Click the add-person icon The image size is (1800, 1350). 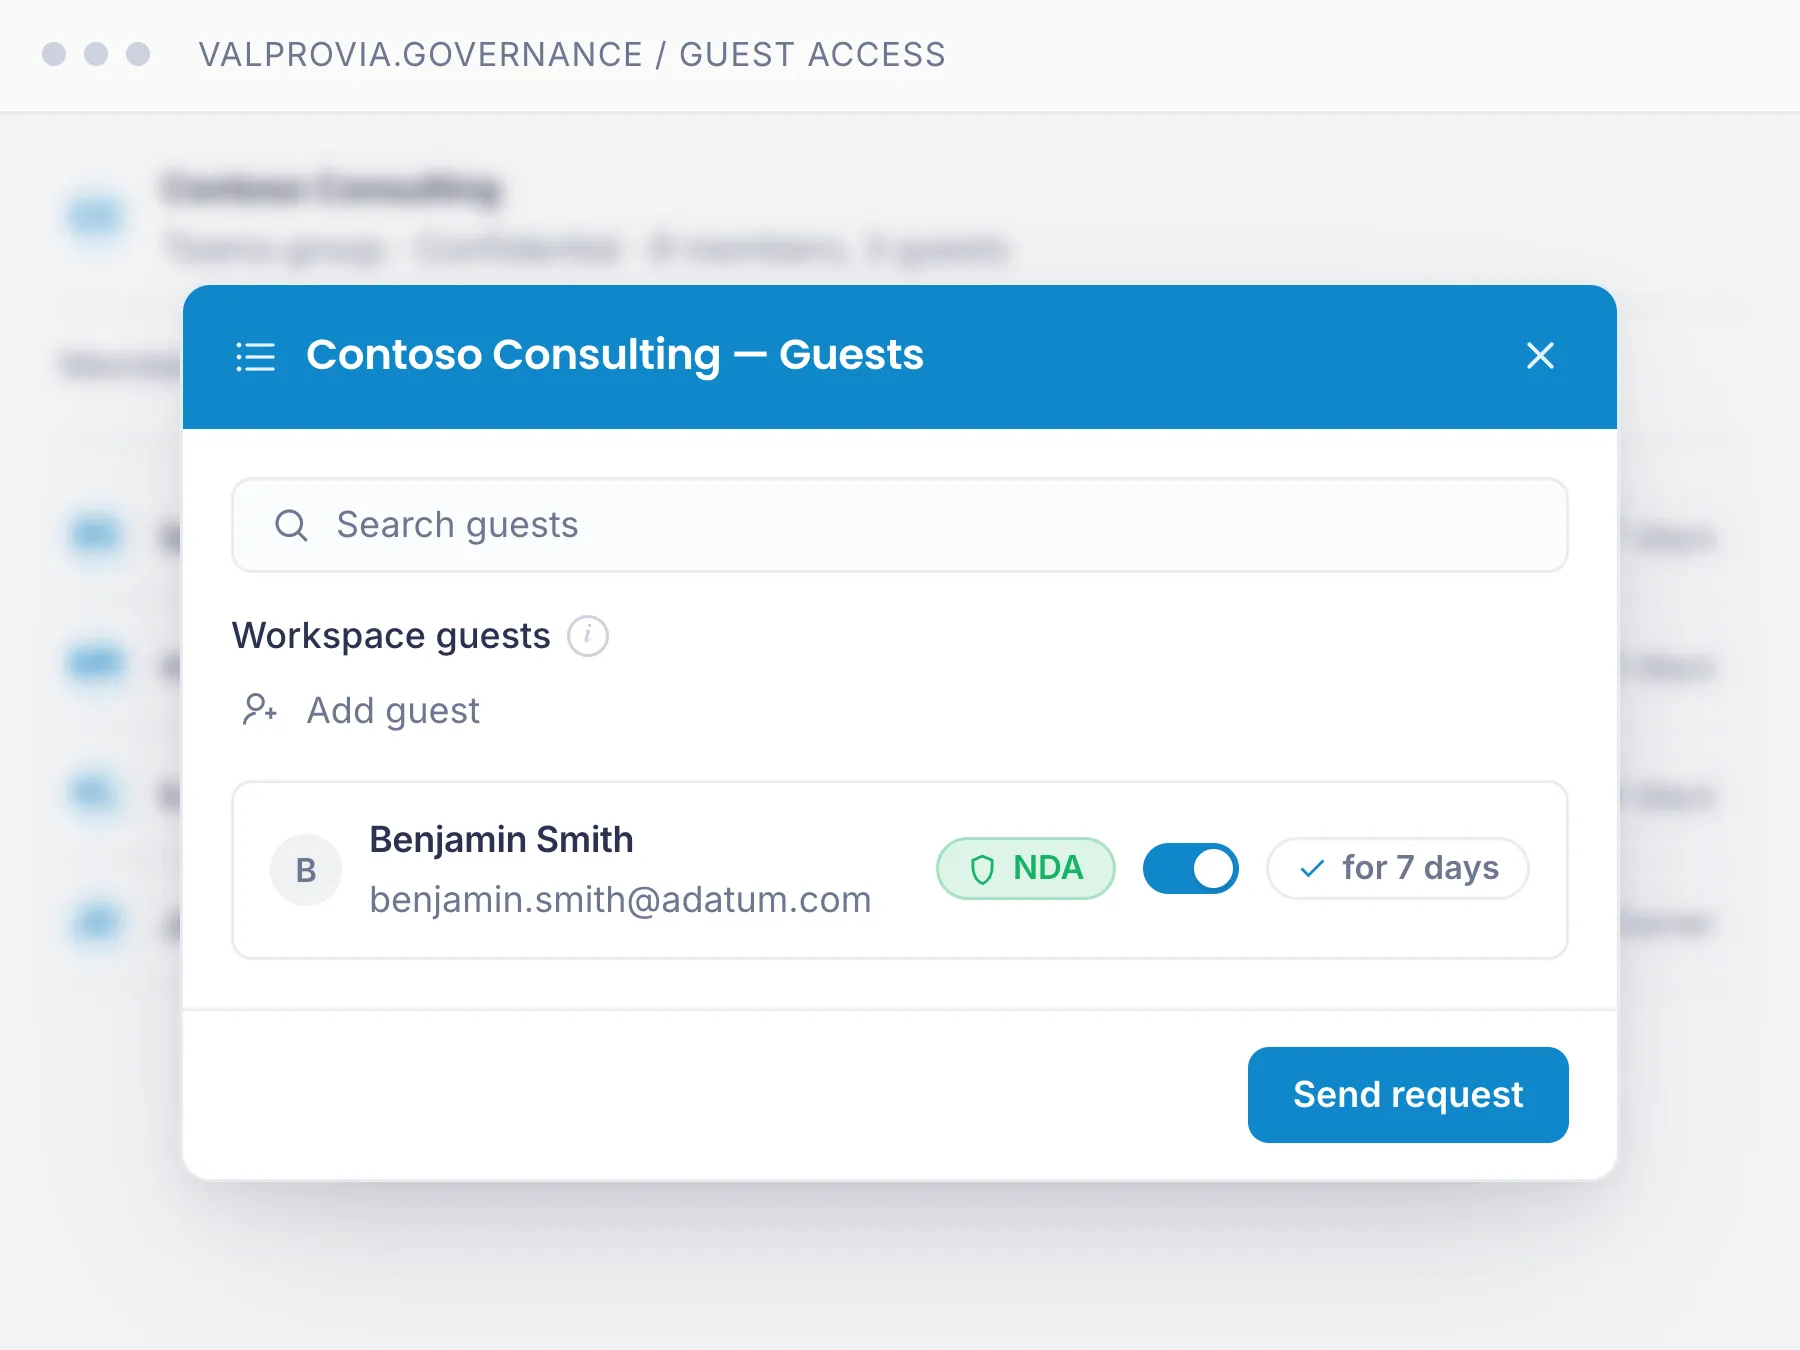click(x=260, y=710)
